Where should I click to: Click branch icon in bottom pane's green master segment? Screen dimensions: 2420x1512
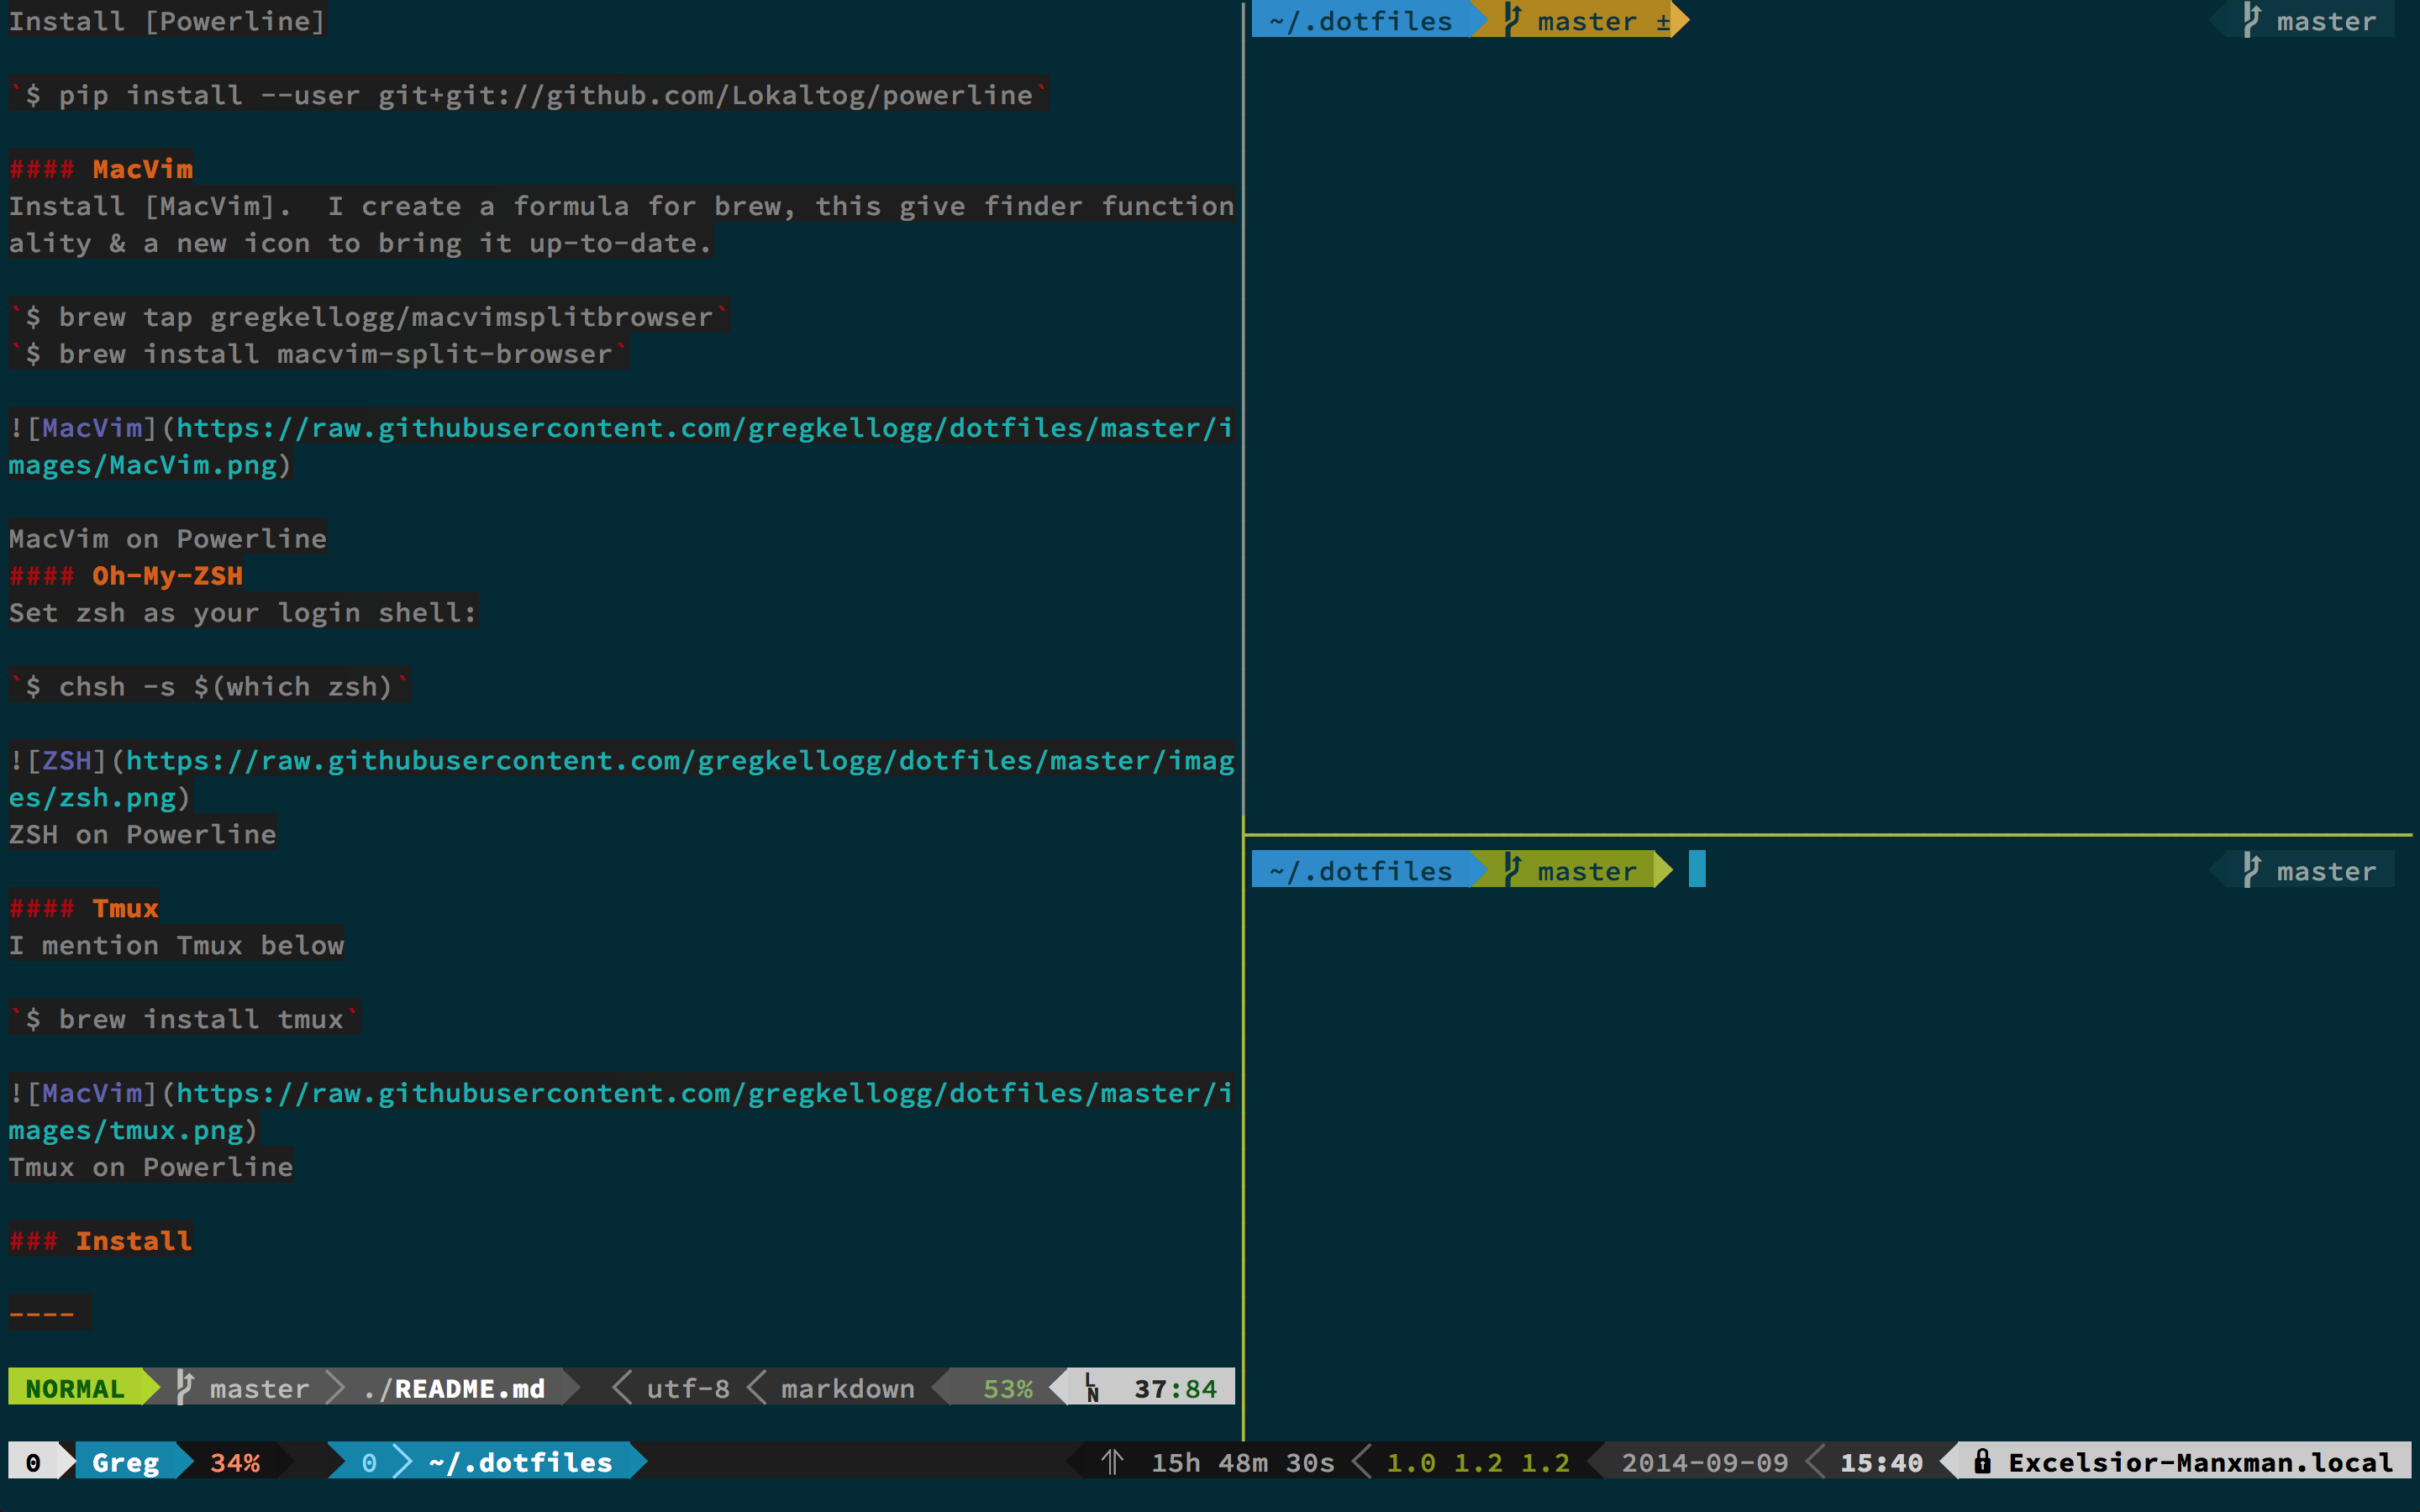point(1512,869)
